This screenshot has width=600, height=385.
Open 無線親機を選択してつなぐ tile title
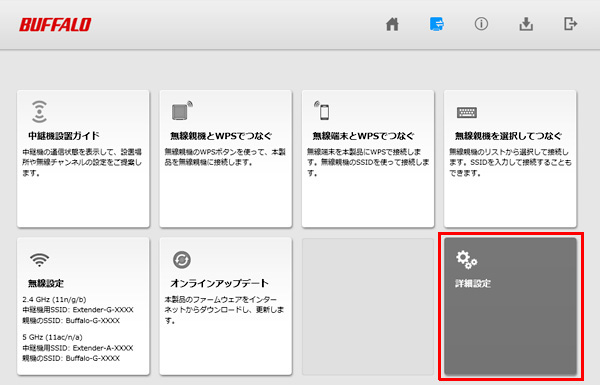508,136
